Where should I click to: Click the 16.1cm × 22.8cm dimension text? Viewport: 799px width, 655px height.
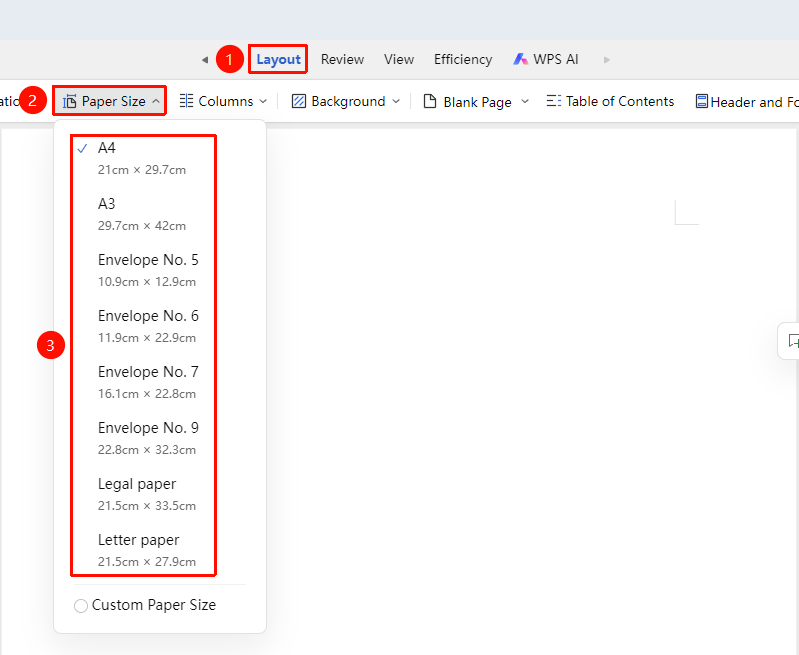(147, 394)
